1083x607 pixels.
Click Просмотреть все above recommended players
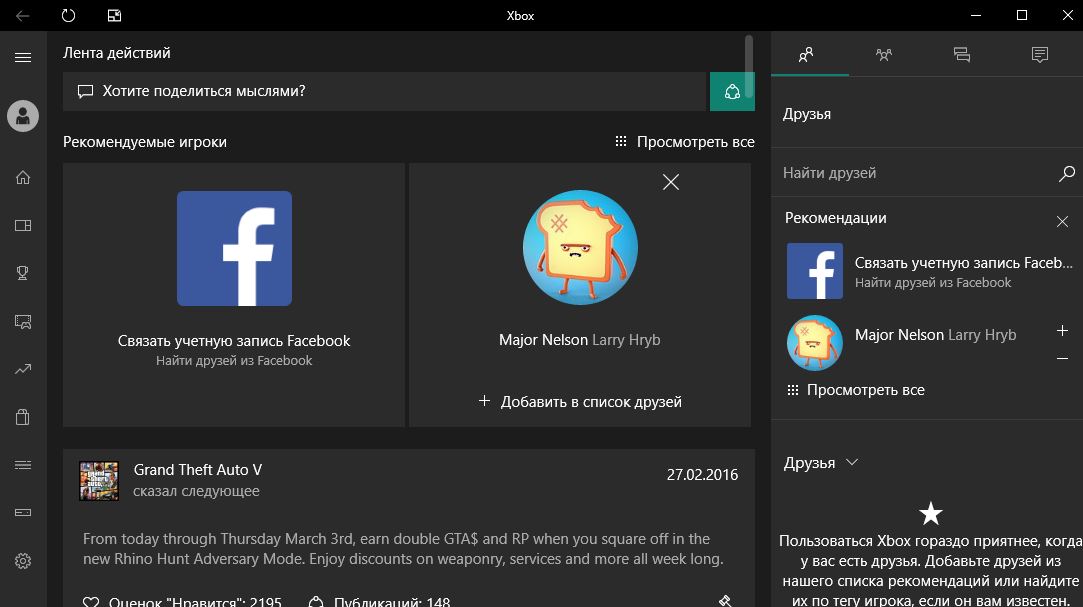pyautogui.click(x=685, y=142)
